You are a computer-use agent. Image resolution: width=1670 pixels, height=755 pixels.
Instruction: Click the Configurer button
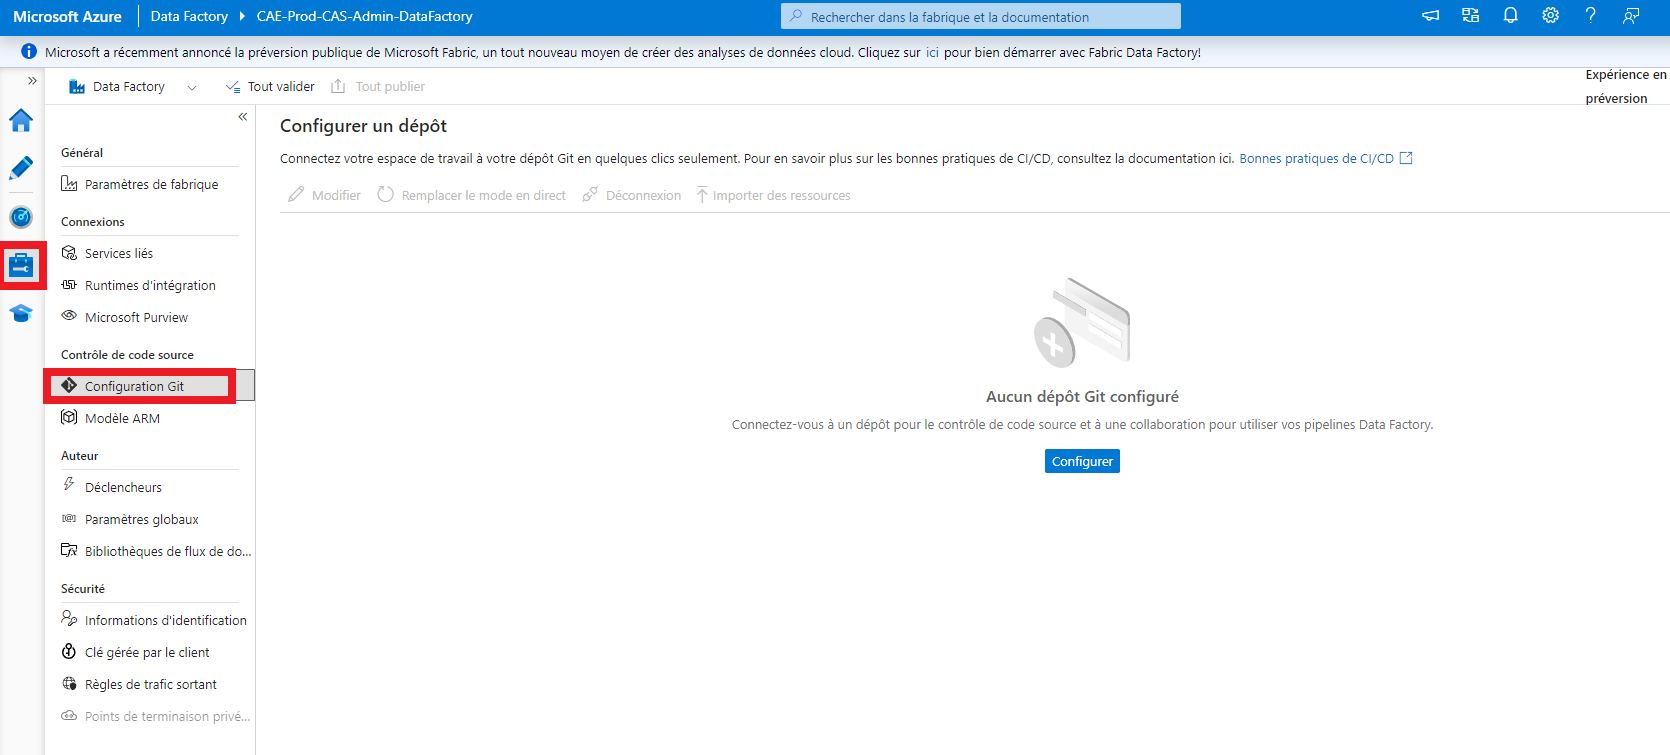1082,461
